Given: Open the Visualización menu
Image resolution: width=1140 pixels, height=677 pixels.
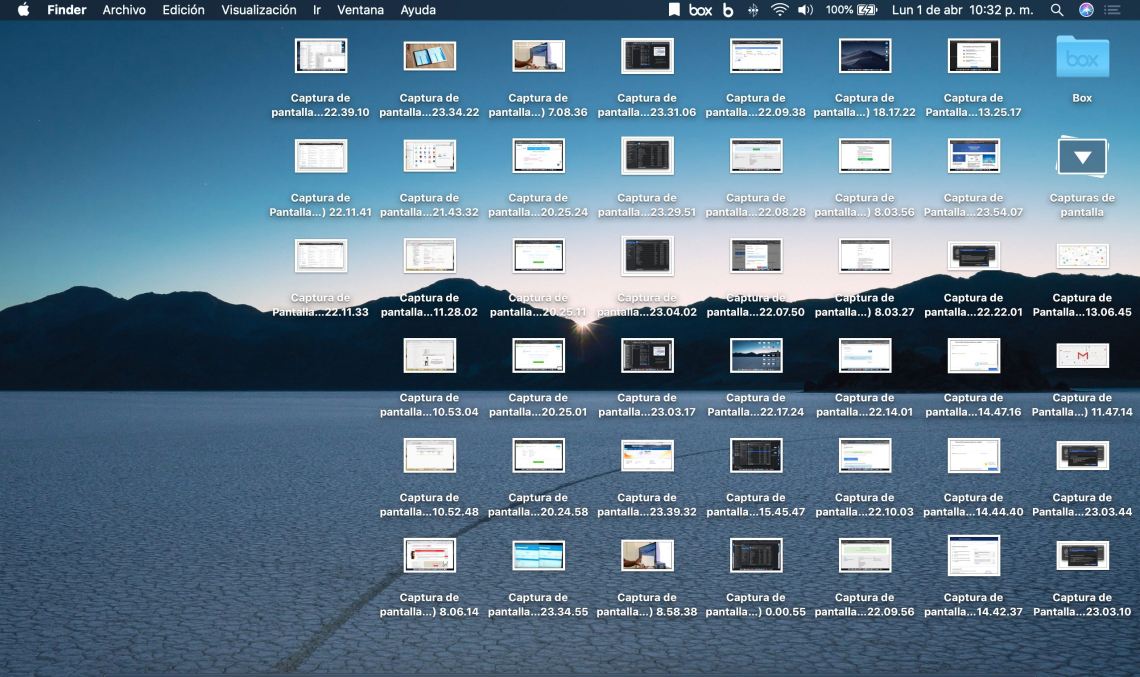Looking at the screenshot, I should [259, 10].
